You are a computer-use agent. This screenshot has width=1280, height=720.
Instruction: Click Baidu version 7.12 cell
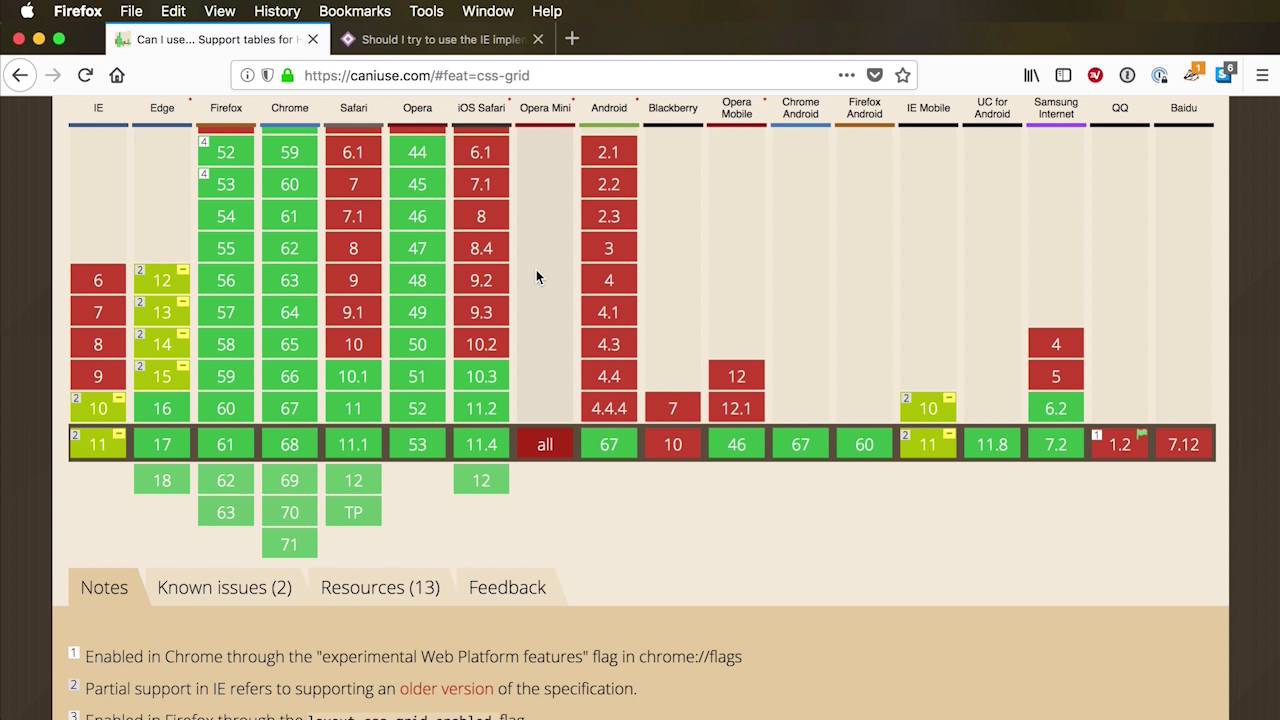click(1184, 444)
